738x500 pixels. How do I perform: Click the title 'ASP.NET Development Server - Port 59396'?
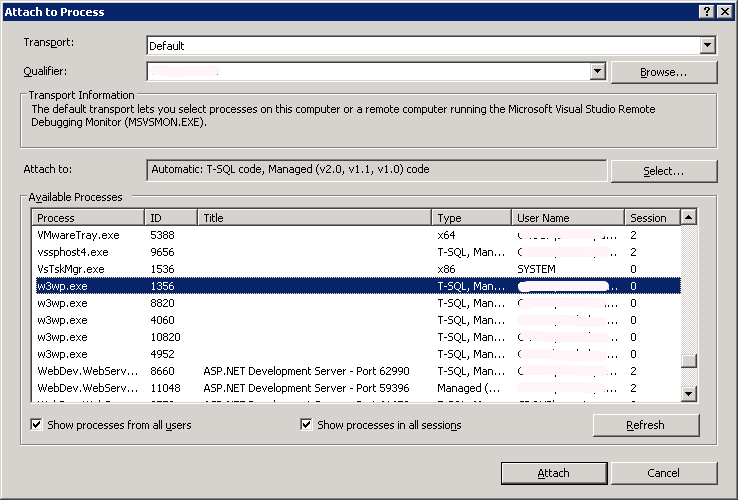click(306, 388)
